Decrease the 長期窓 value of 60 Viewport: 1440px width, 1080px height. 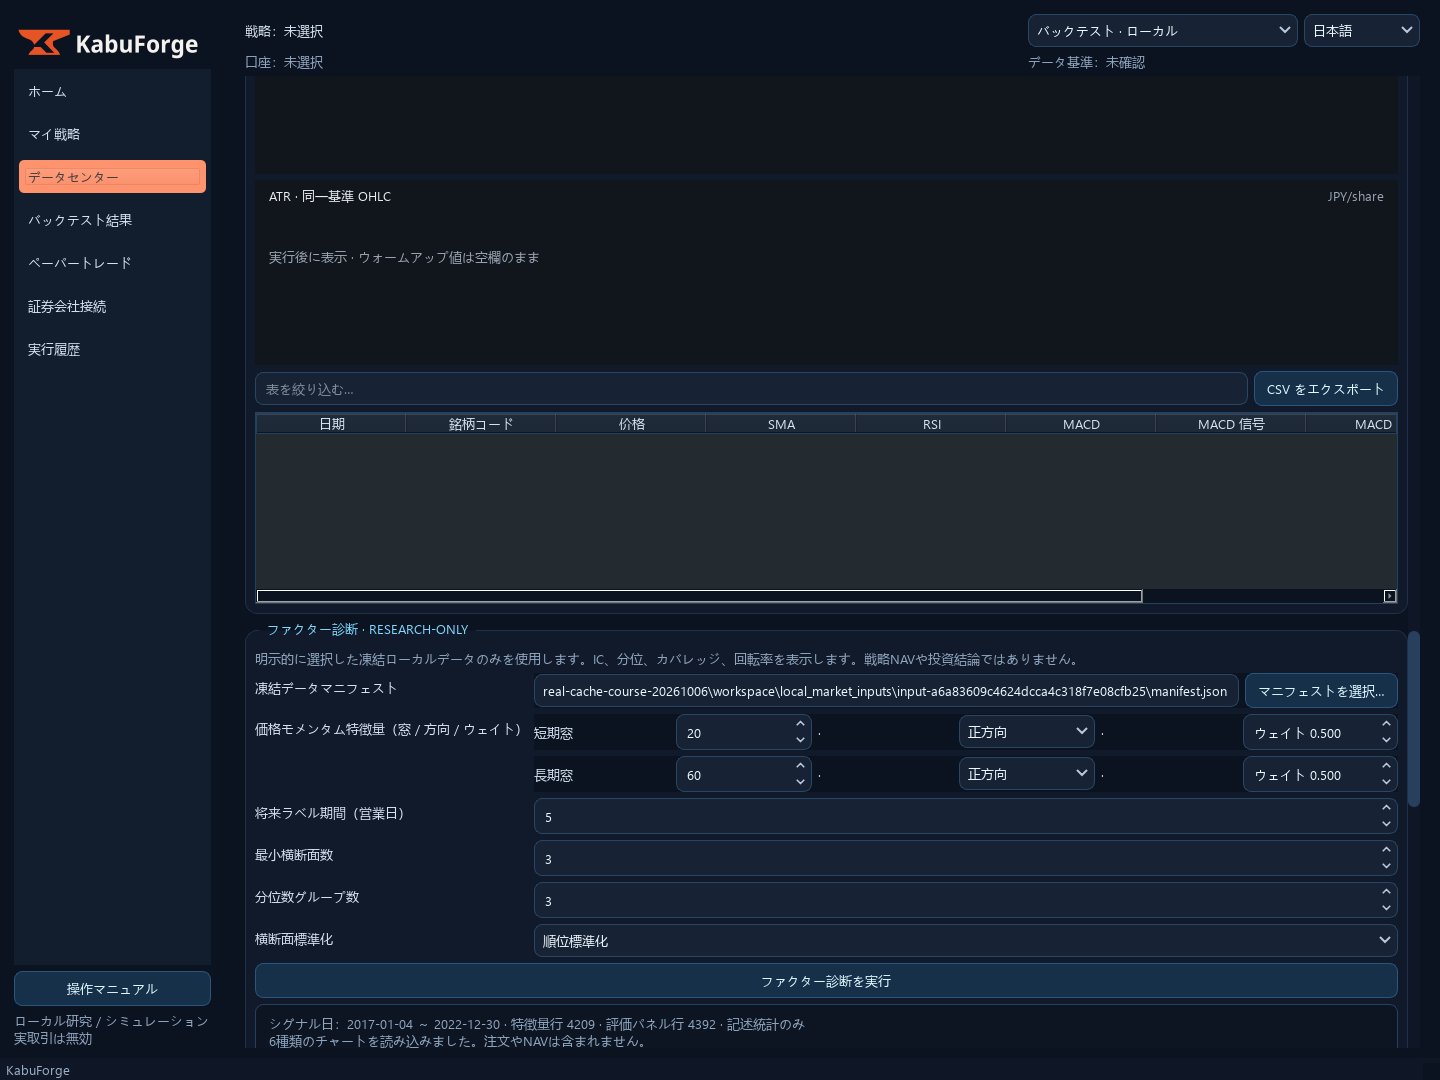click(x=800, y=782)
